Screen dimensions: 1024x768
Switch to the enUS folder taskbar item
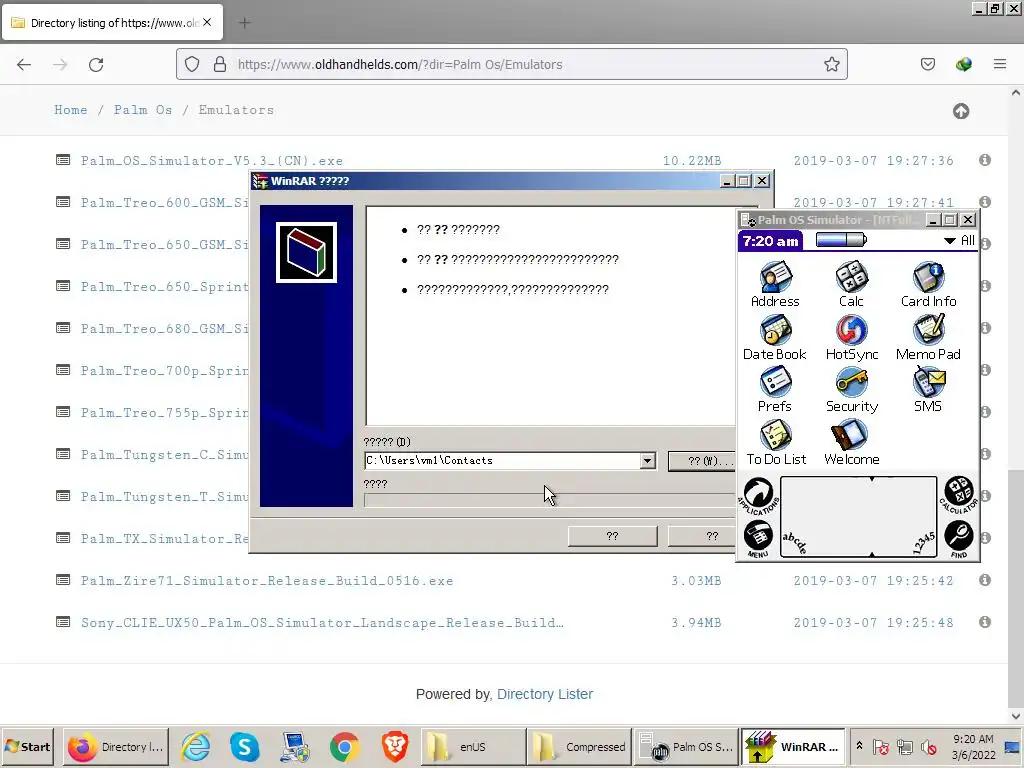point(473,746)
